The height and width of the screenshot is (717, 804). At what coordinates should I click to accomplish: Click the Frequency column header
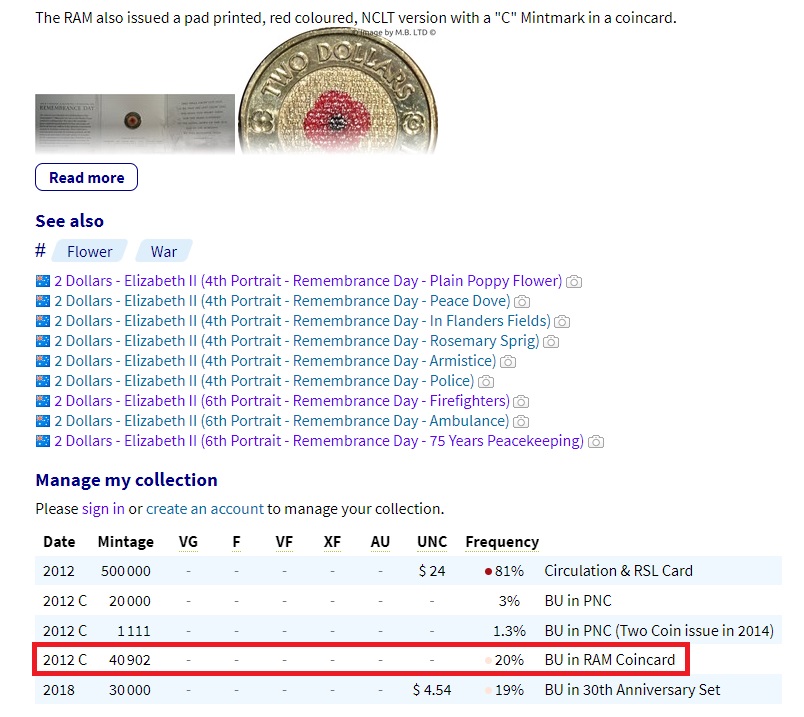coord(502,542)
